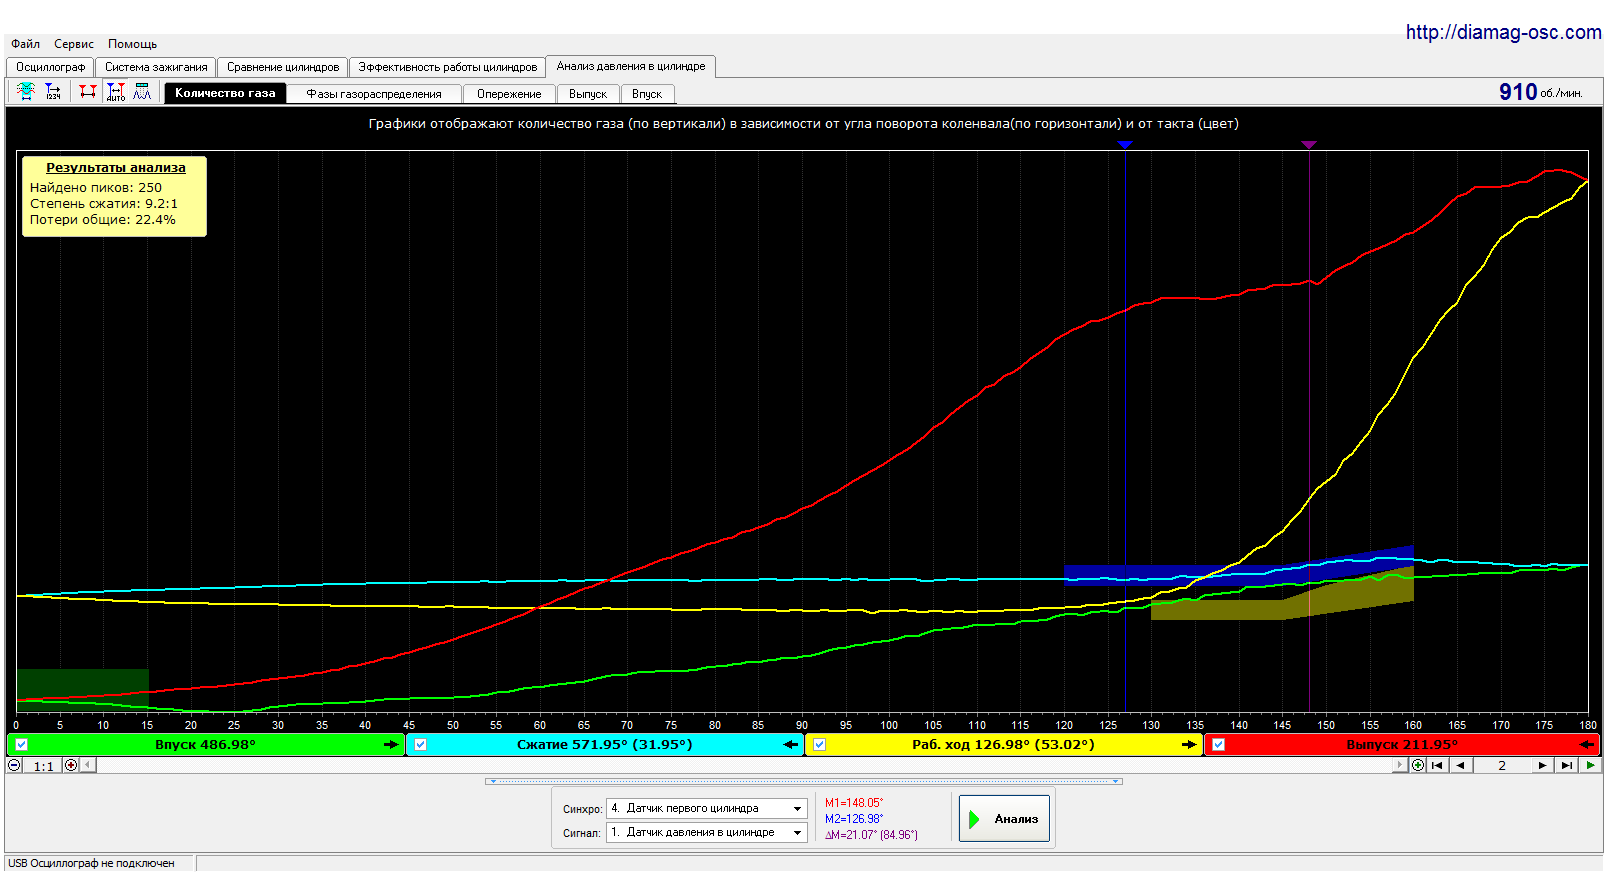Click the zoom out minus icon
The height and width of the screenshot is (876, 1616).
click(14, 765)
